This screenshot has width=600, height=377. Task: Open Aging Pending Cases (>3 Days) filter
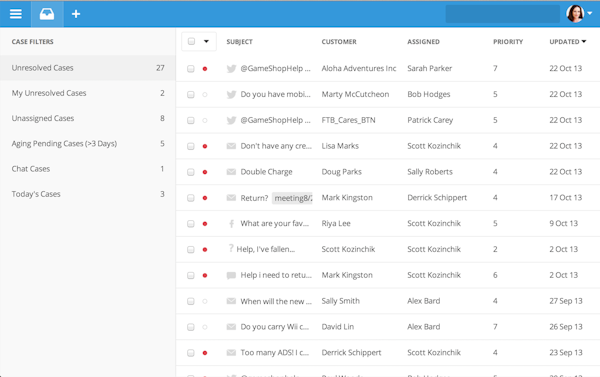88,144
